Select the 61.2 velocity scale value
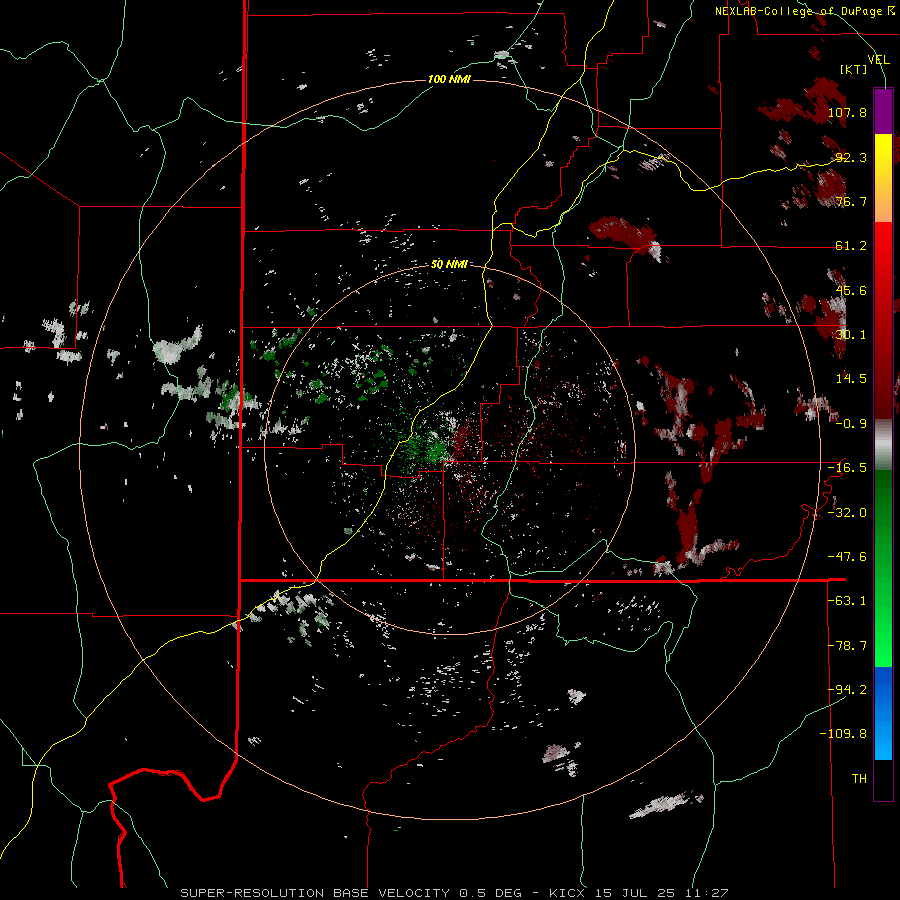 (x=851, y=246)
